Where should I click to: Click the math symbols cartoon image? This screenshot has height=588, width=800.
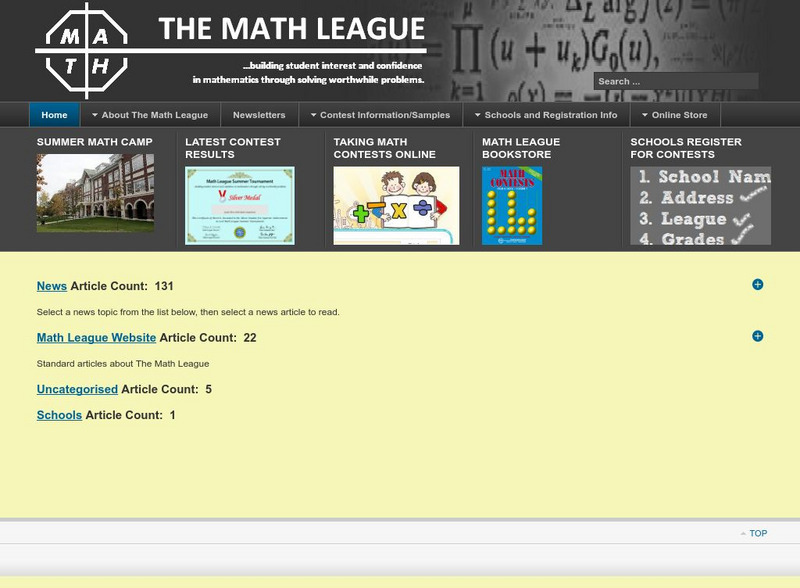(x=396, y=206)
